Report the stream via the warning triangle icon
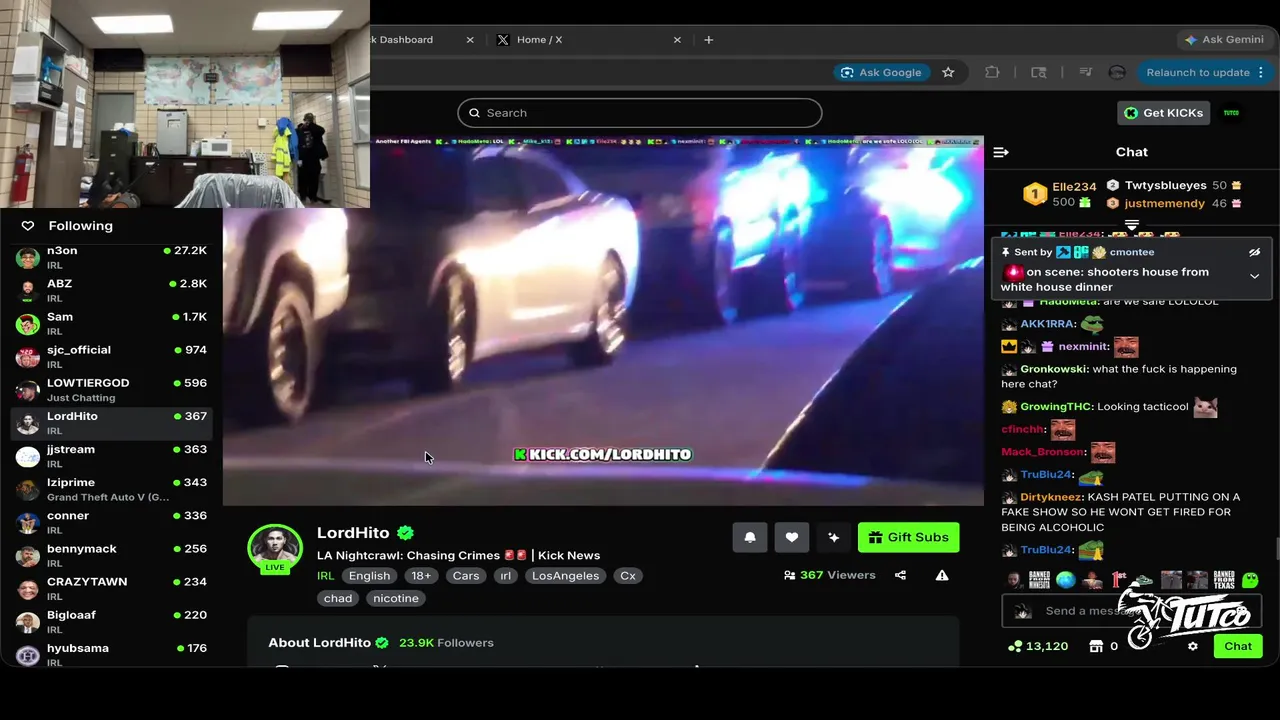1280x720 pixels. [x=942, y=575]
